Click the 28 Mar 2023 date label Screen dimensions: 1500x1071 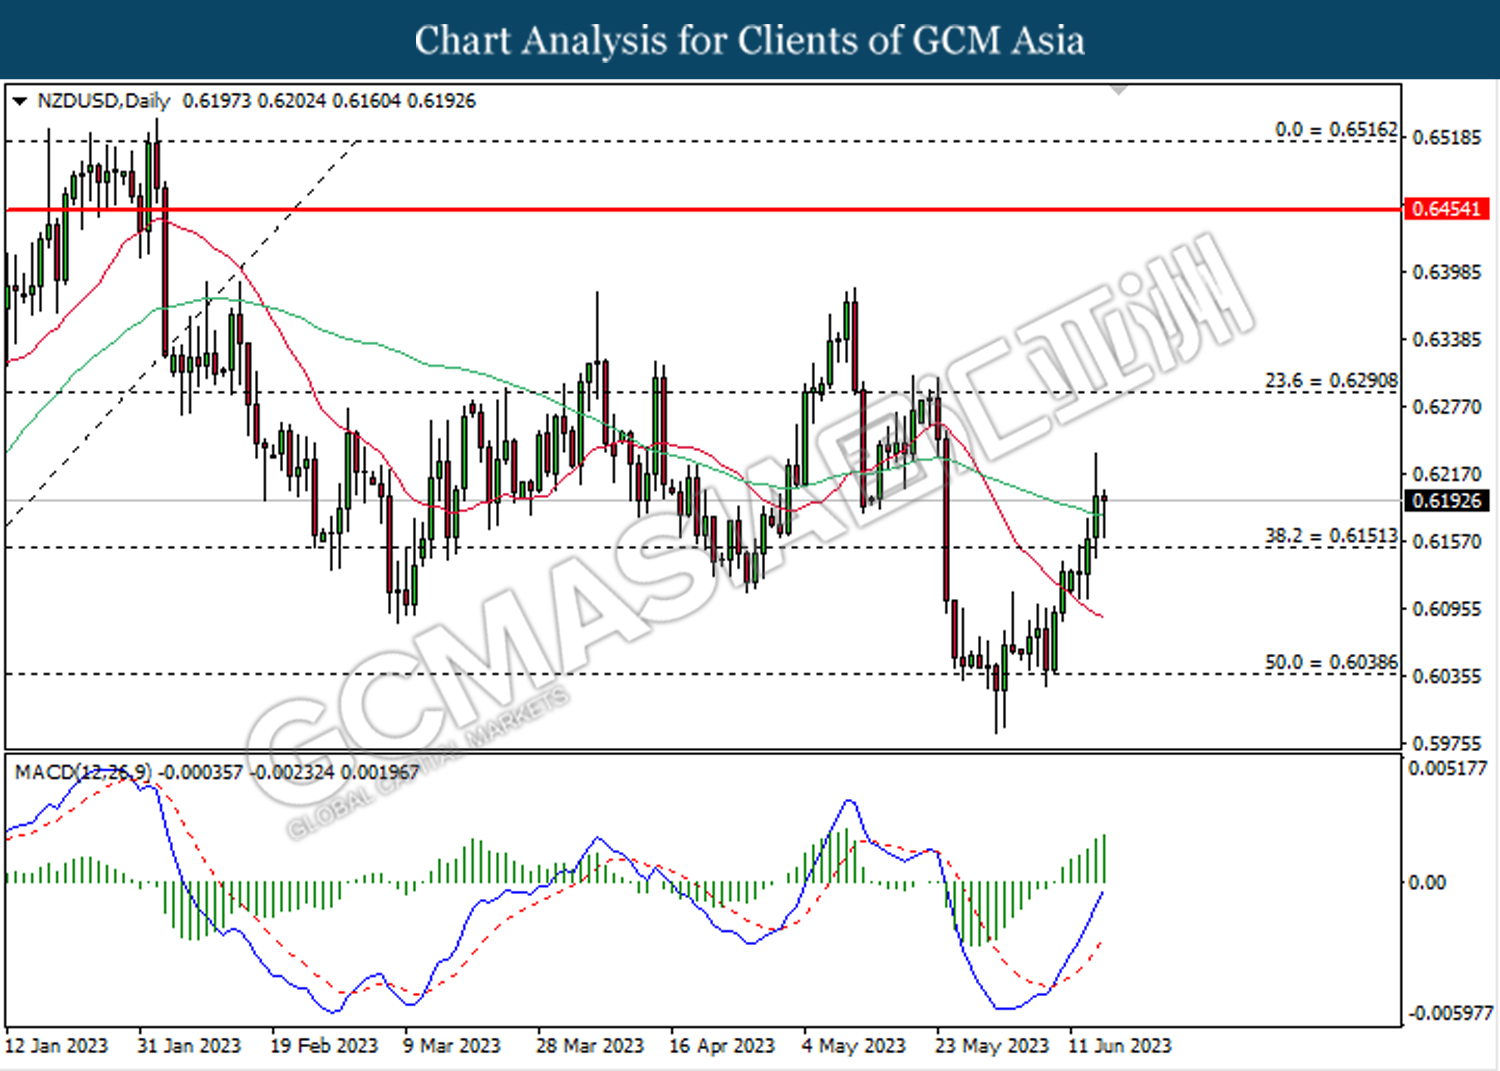click(590, 1046)
